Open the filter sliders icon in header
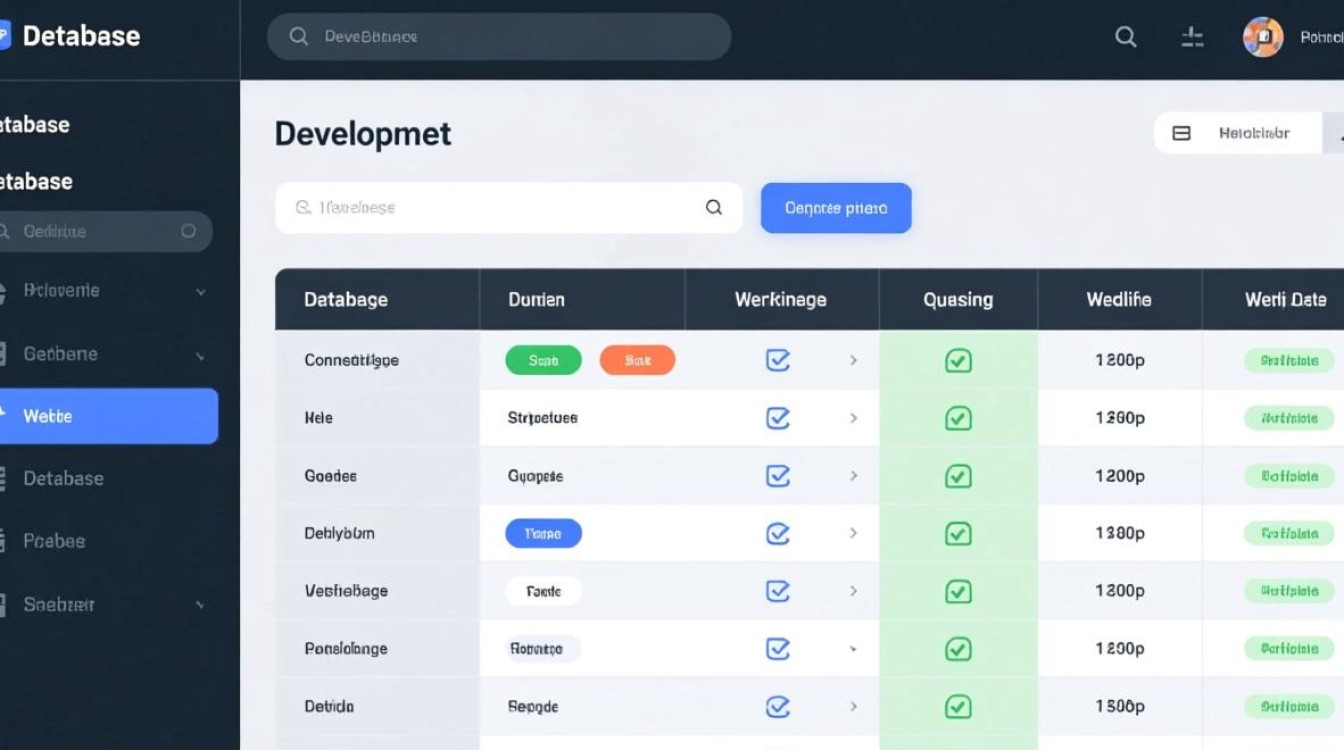Screen dimensions: 1344x750 1192,37
